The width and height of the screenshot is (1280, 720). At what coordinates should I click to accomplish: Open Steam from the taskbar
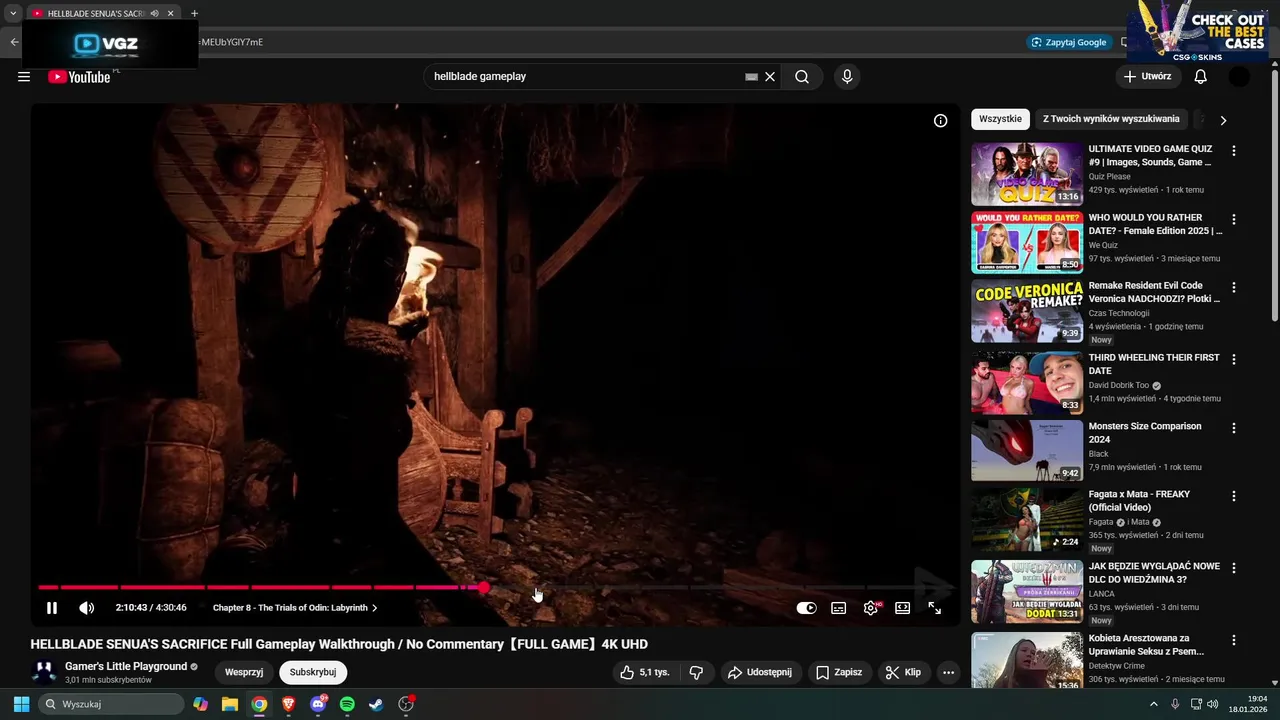pyautogui.click(x=376, y=704)
